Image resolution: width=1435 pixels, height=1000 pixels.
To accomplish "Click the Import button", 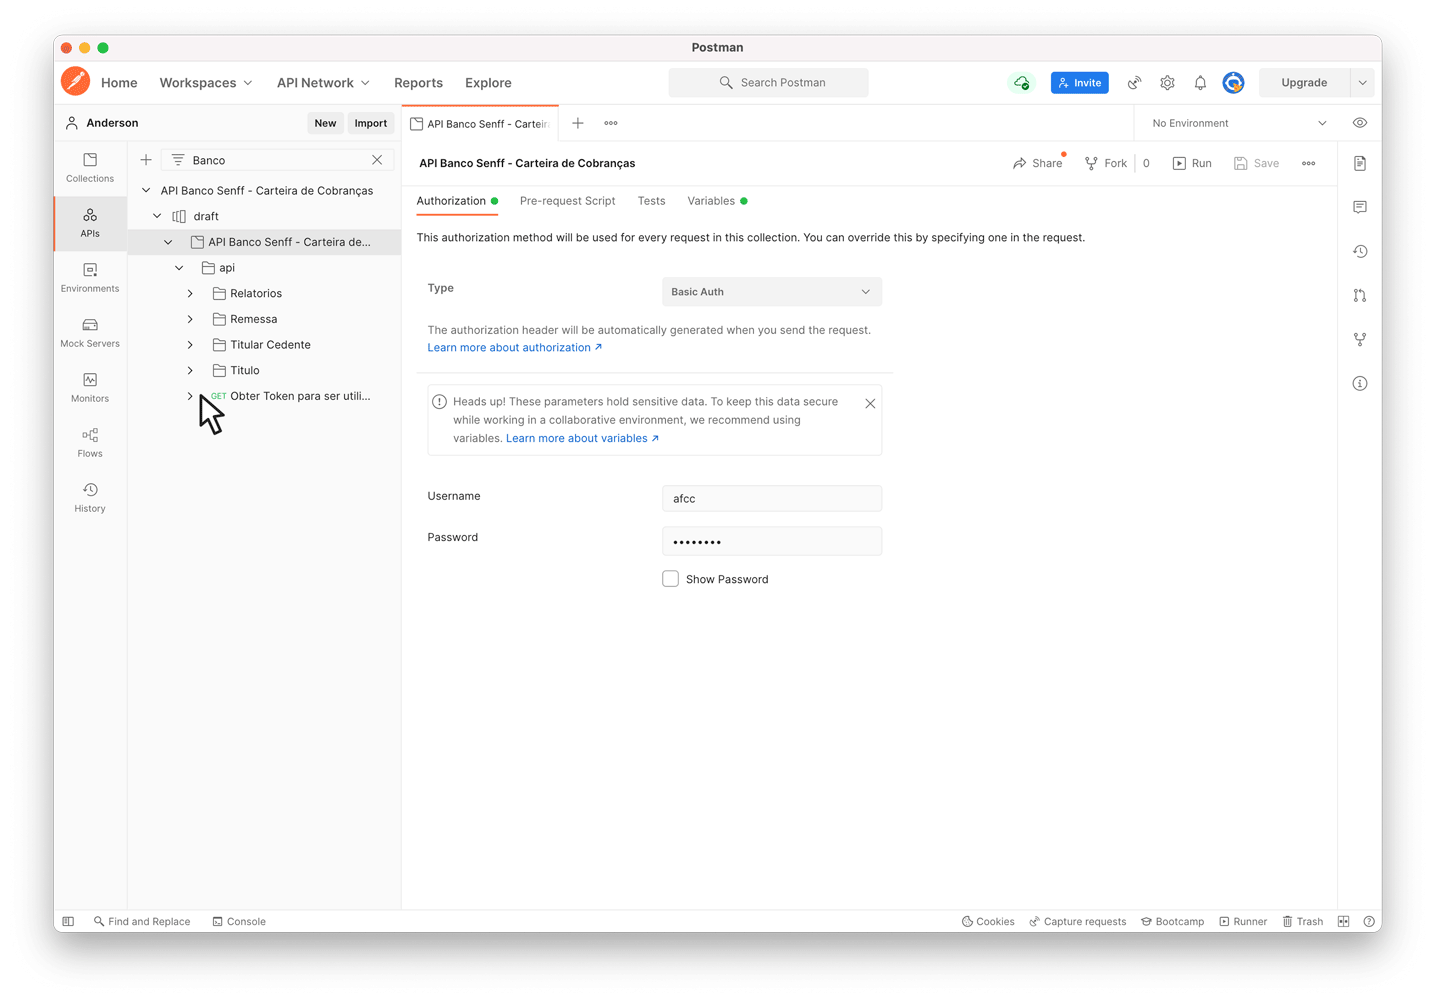I will pyautogui.click(x=370, y=123).
